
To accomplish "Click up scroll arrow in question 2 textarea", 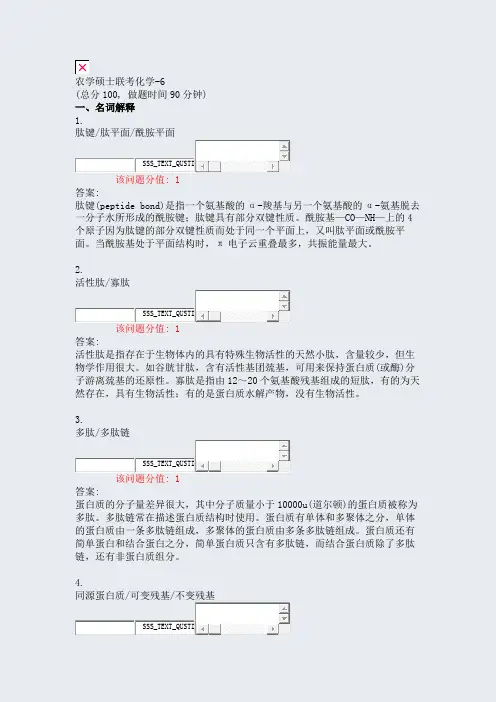I will coord(284,296).
